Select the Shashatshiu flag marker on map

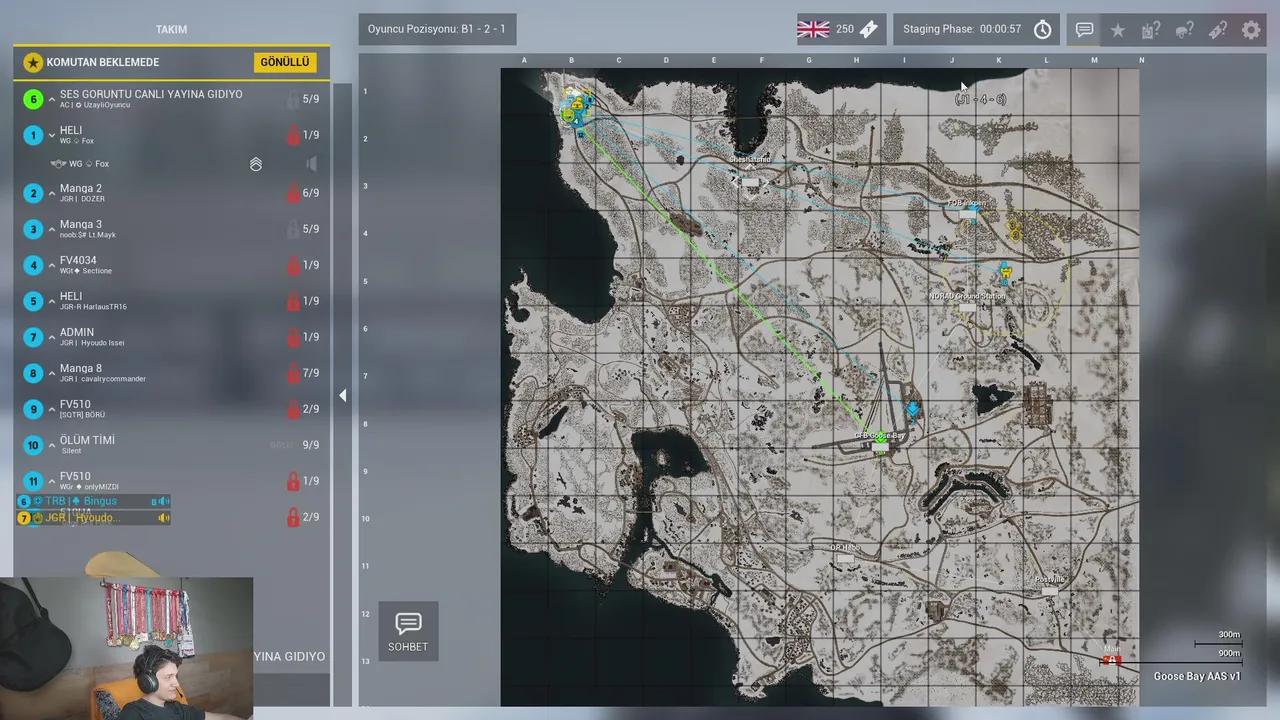750,182
